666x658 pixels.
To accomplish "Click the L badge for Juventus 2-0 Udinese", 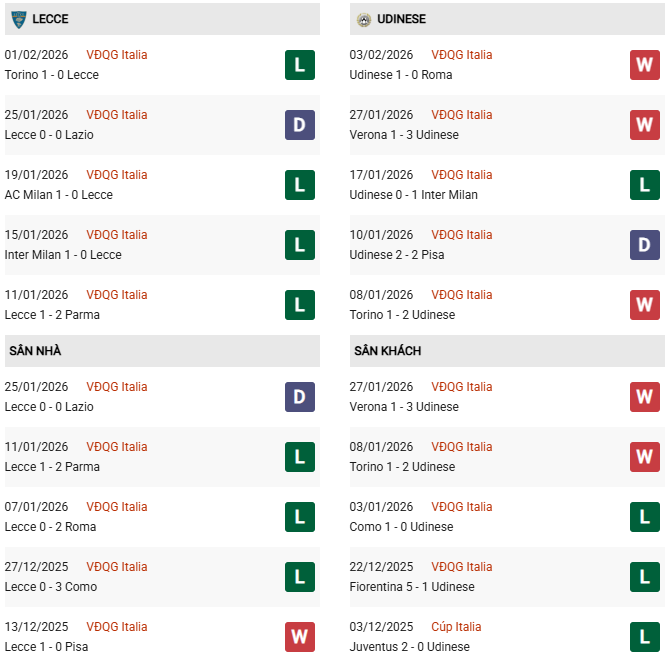I will pyautogui.click(x=644, y=637).
